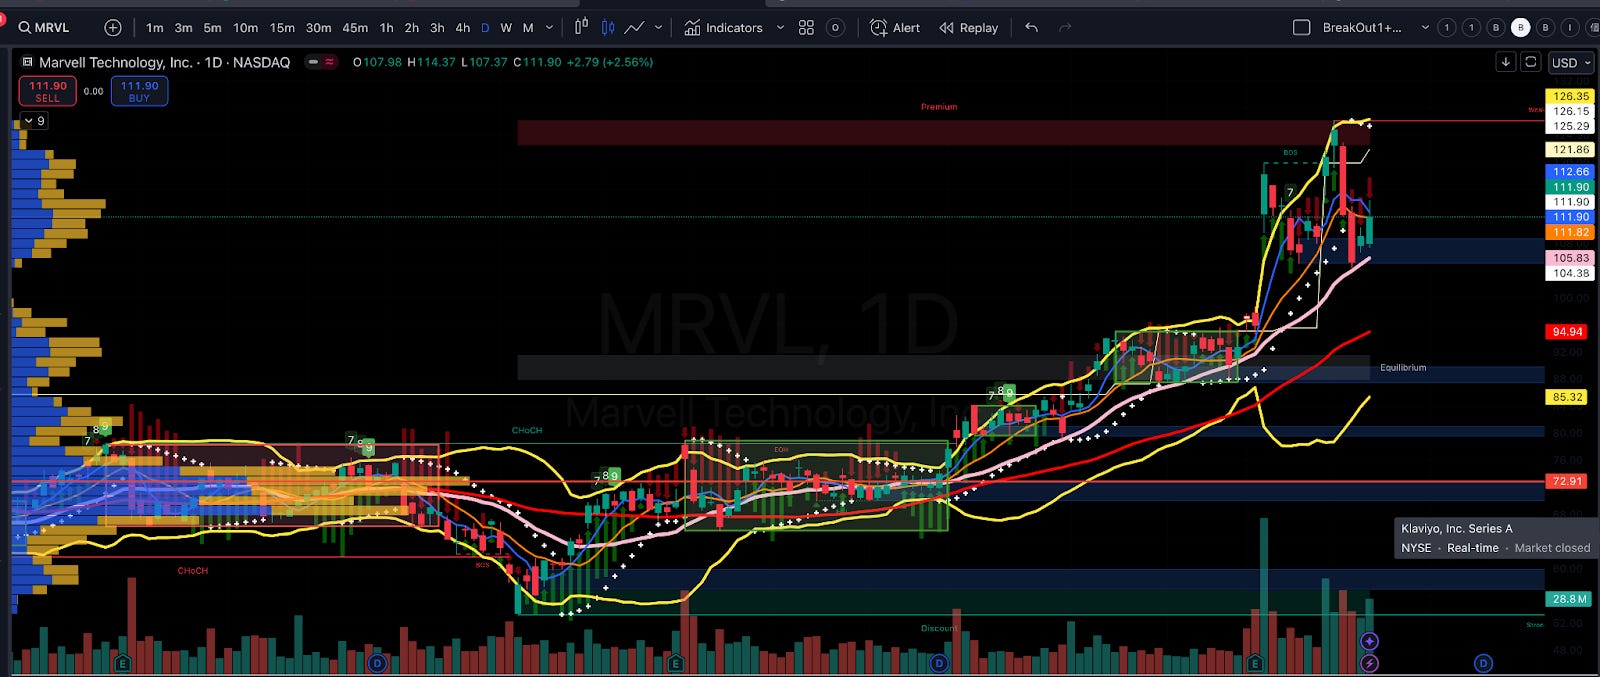Click the dash status pill in legend
The image size is (1600, 677).
(x=313, y=62)
